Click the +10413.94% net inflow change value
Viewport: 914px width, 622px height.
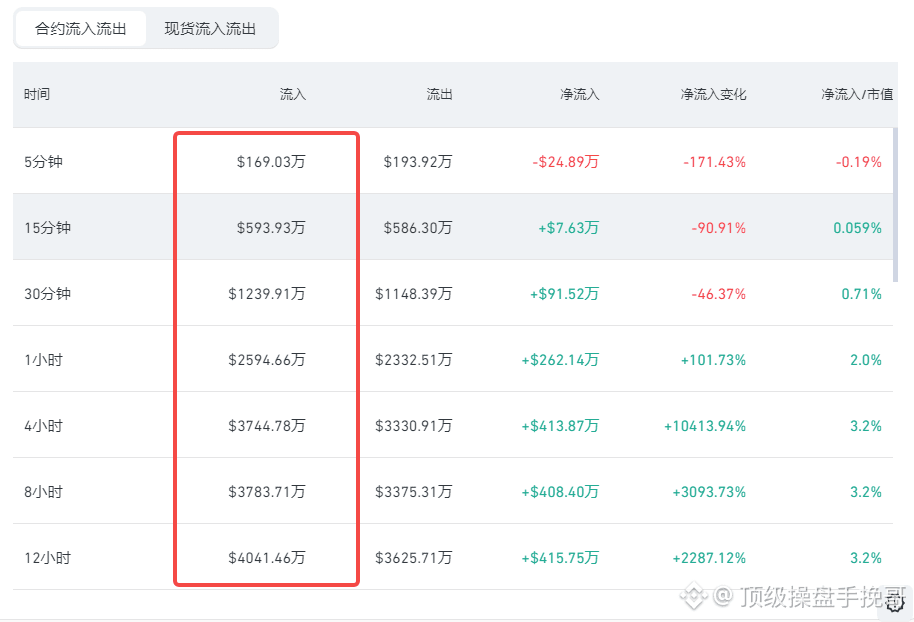point(705,426)
